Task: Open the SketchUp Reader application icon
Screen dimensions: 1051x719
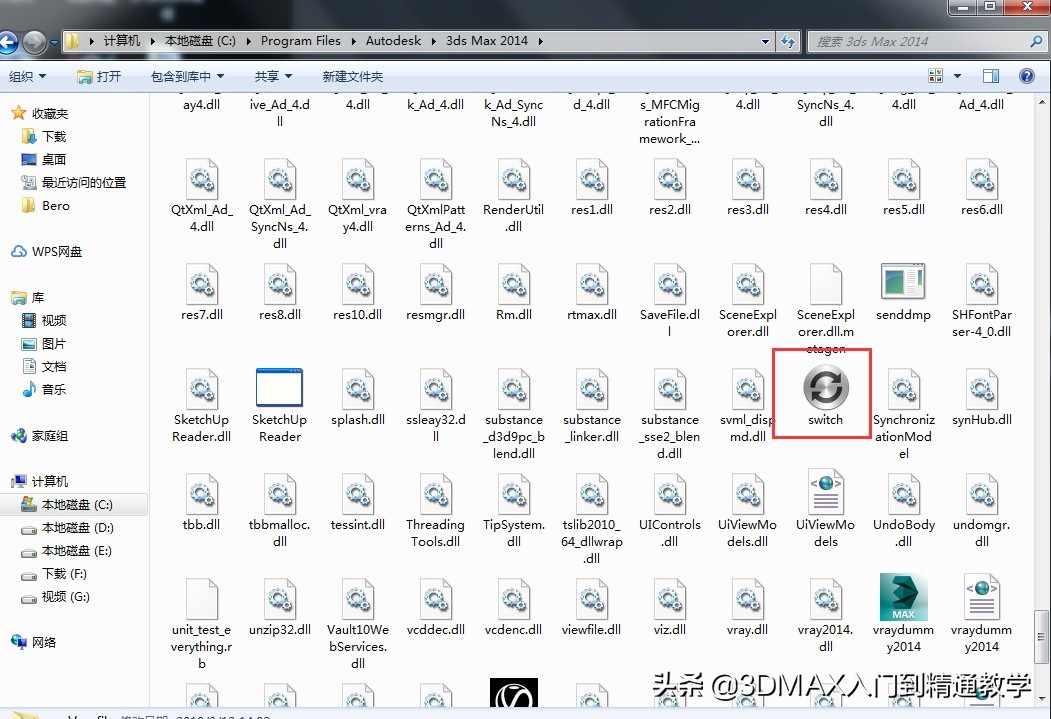Action: [279, 389]
